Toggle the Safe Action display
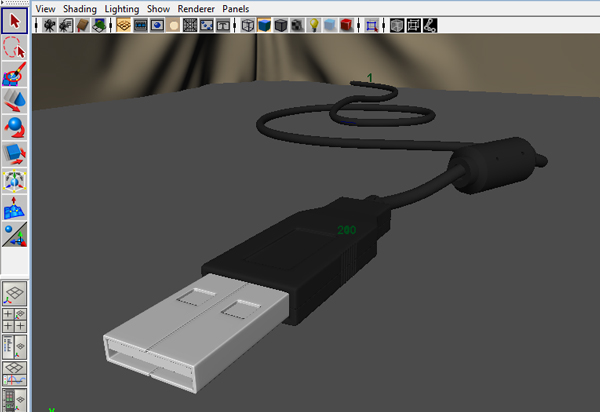600x412 pixels. (206, 26)
